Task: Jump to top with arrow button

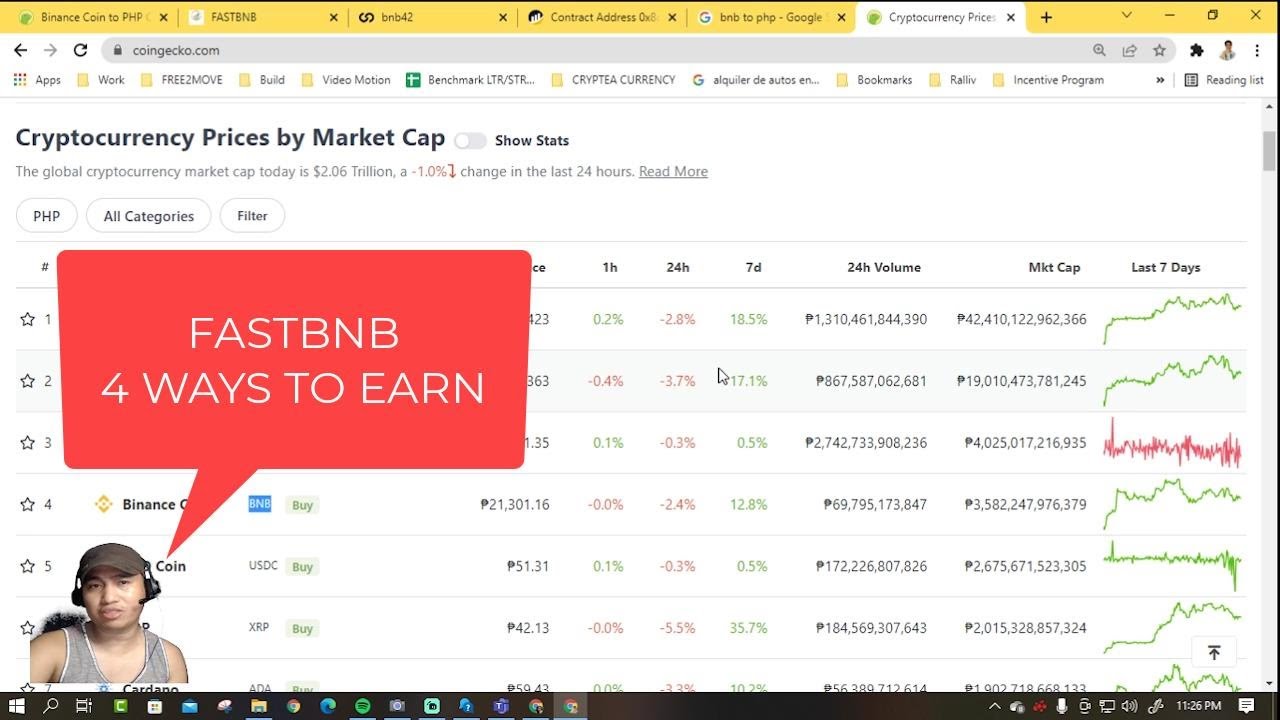Action: pyautogui.click(x=1214, y=653)
